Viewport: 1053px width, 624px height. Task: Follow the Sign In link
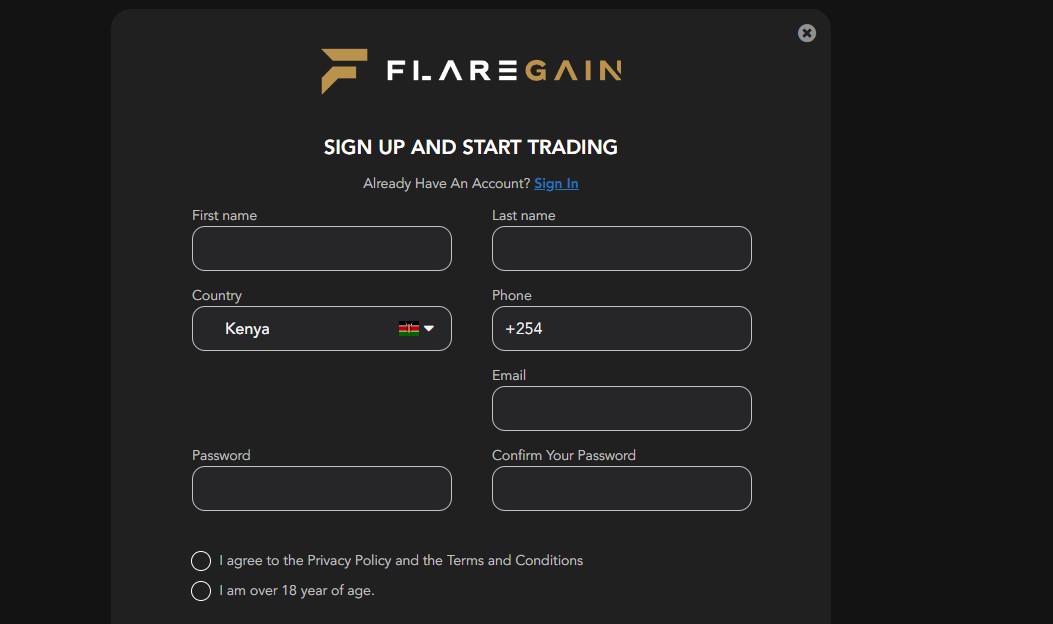[556, 183]
